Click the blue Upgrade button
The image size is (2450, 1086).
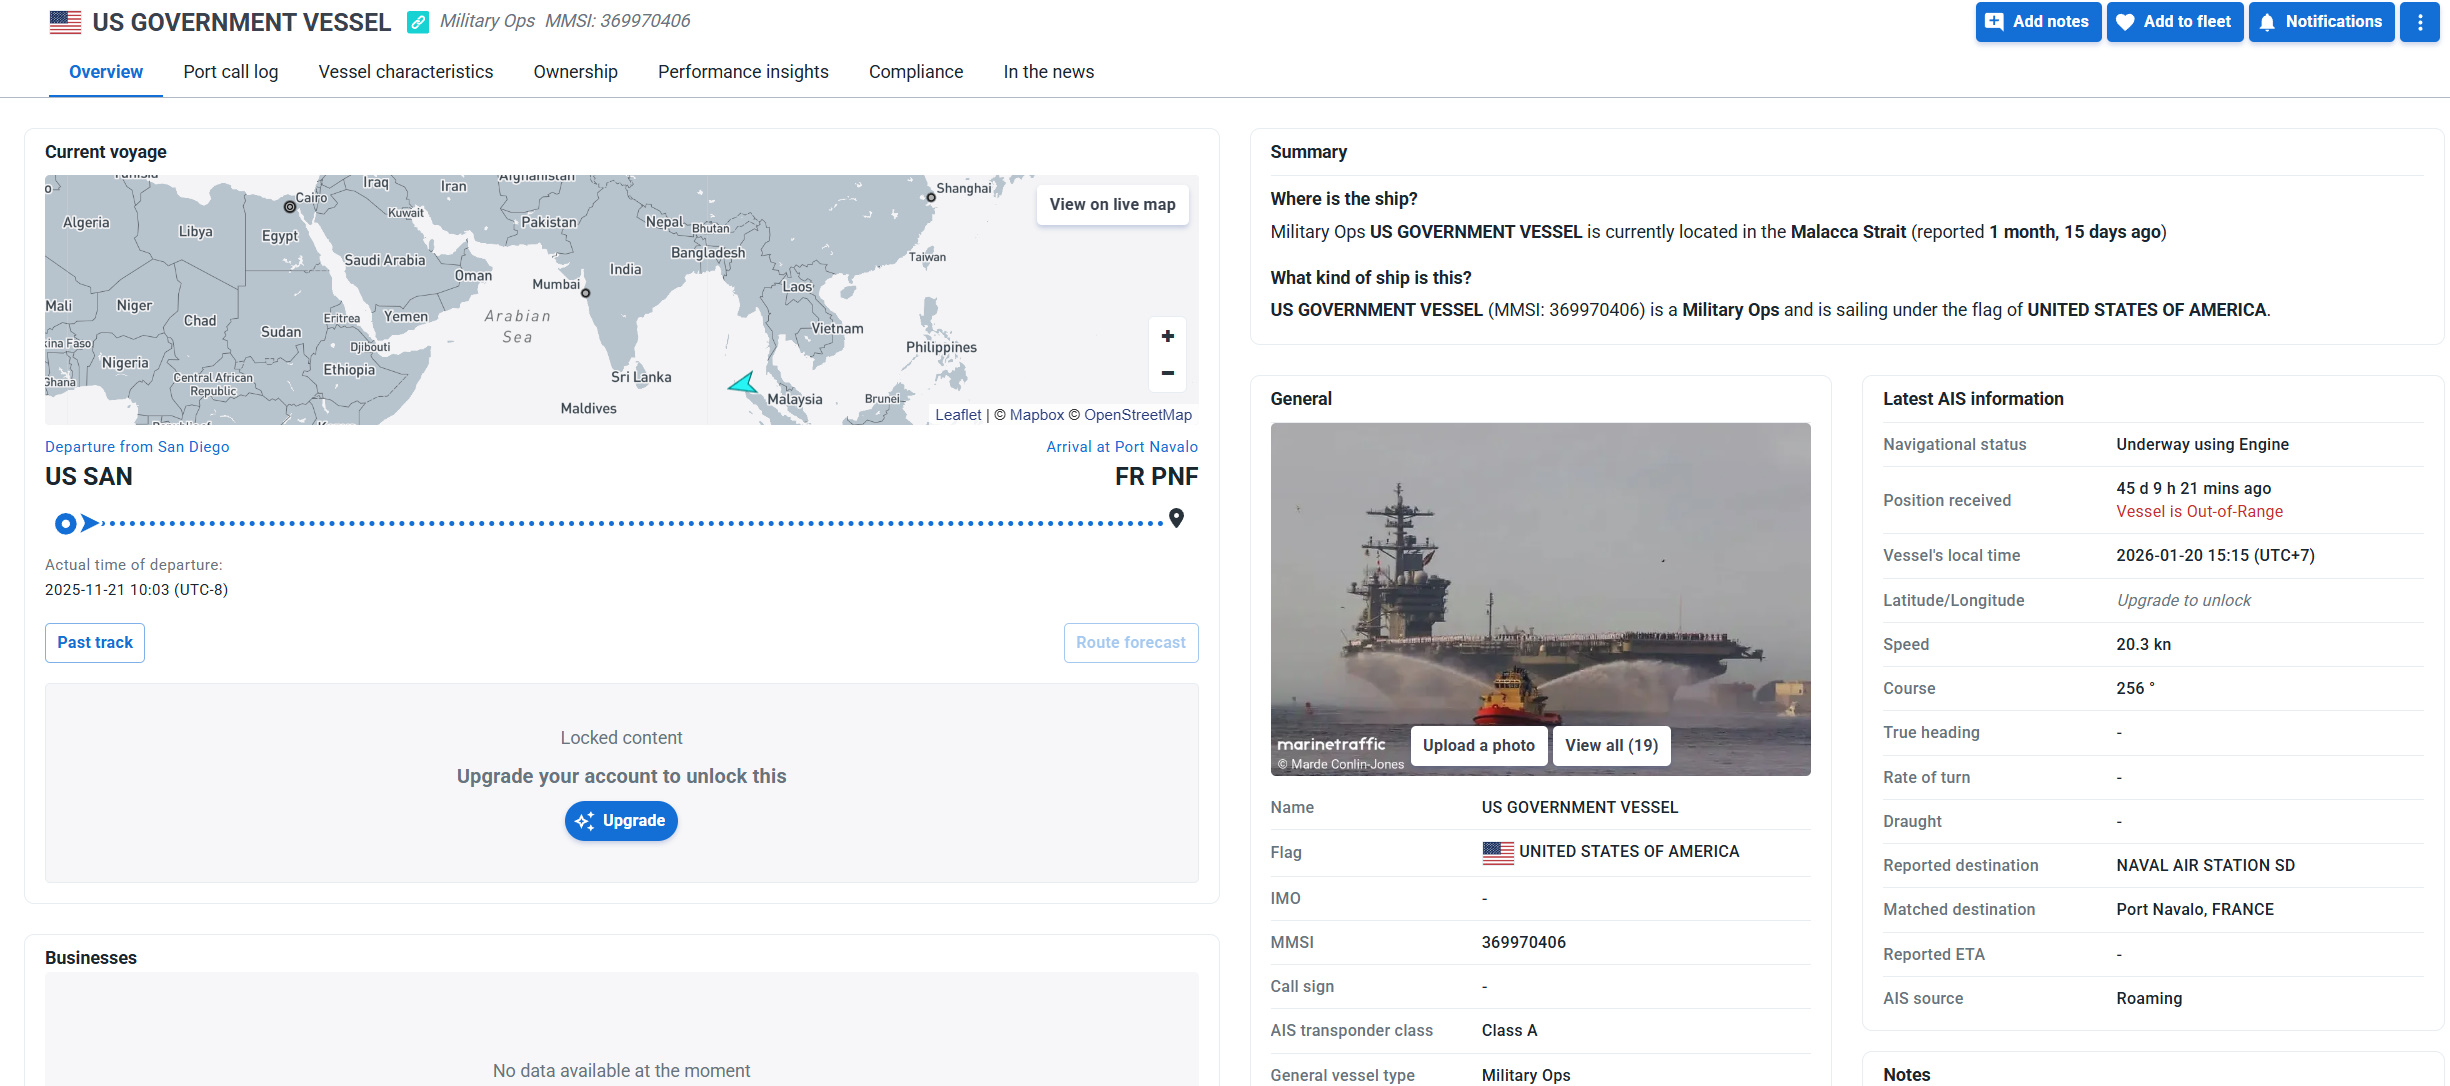coord(621,821)
